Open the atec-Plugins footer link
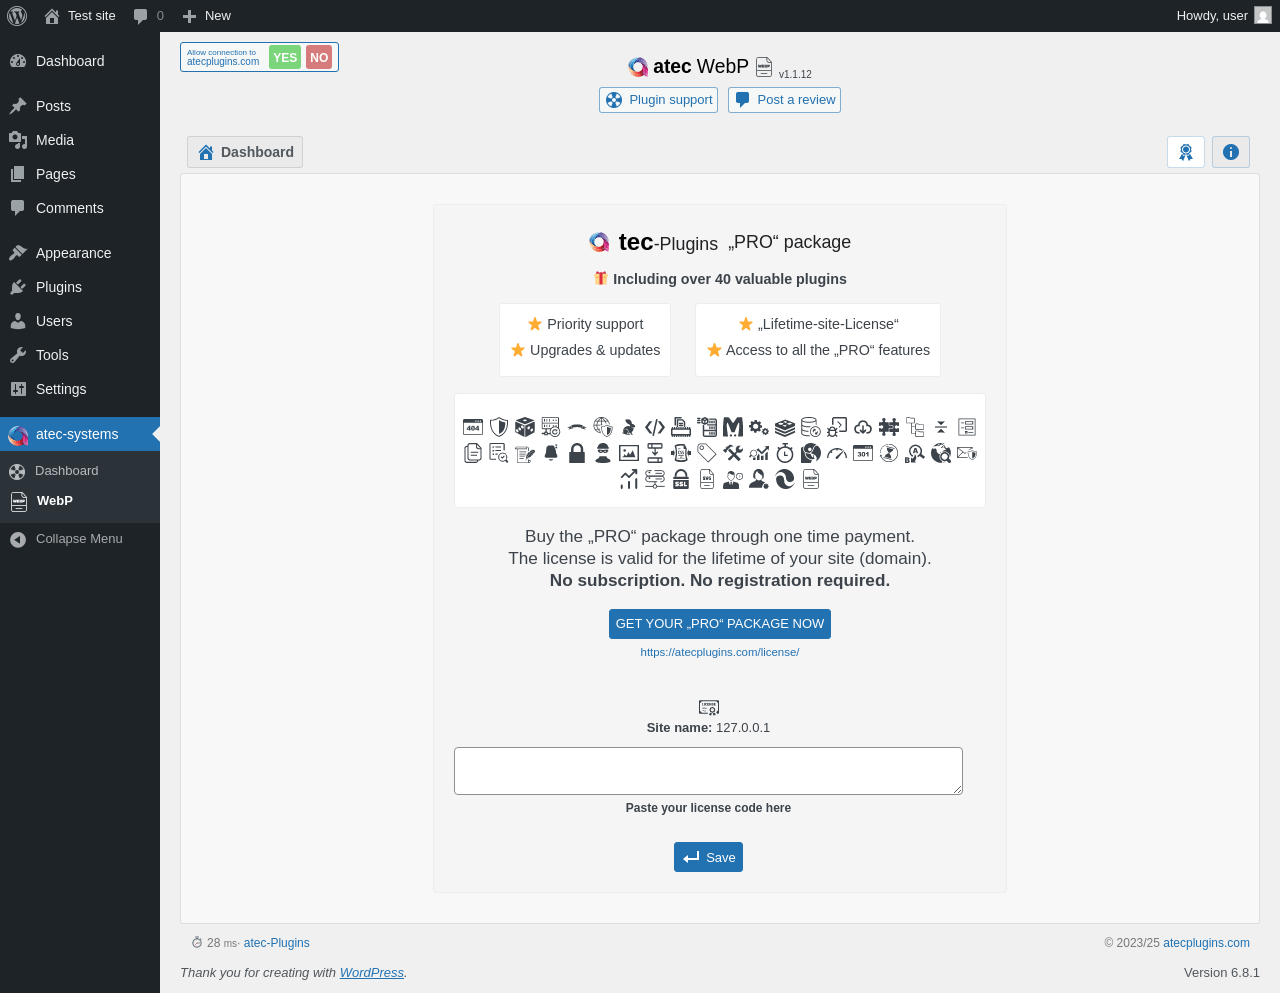Image resolution: width=1280 pixels, height=993 pixels. tap(277, 943)
